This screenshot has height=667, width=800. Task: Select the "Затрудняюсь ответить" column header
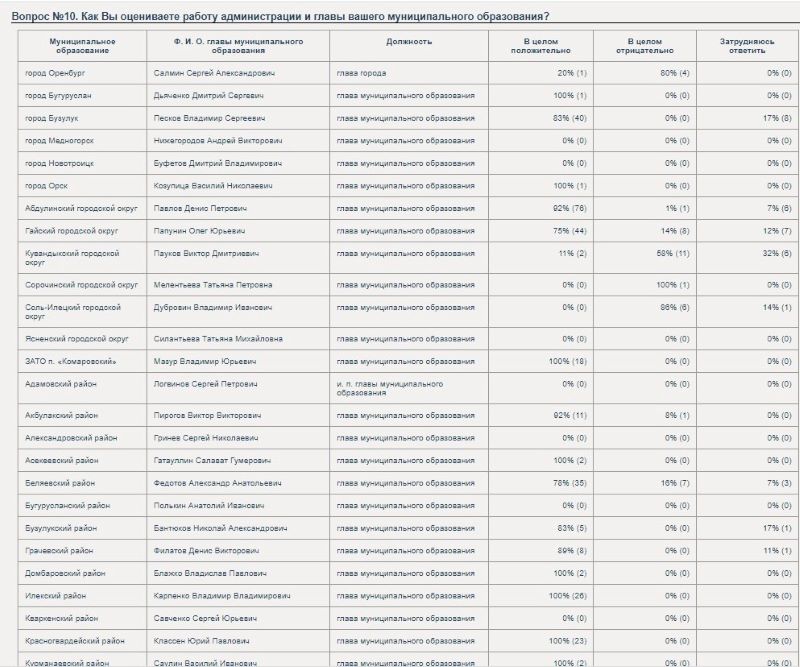(747, 46)
